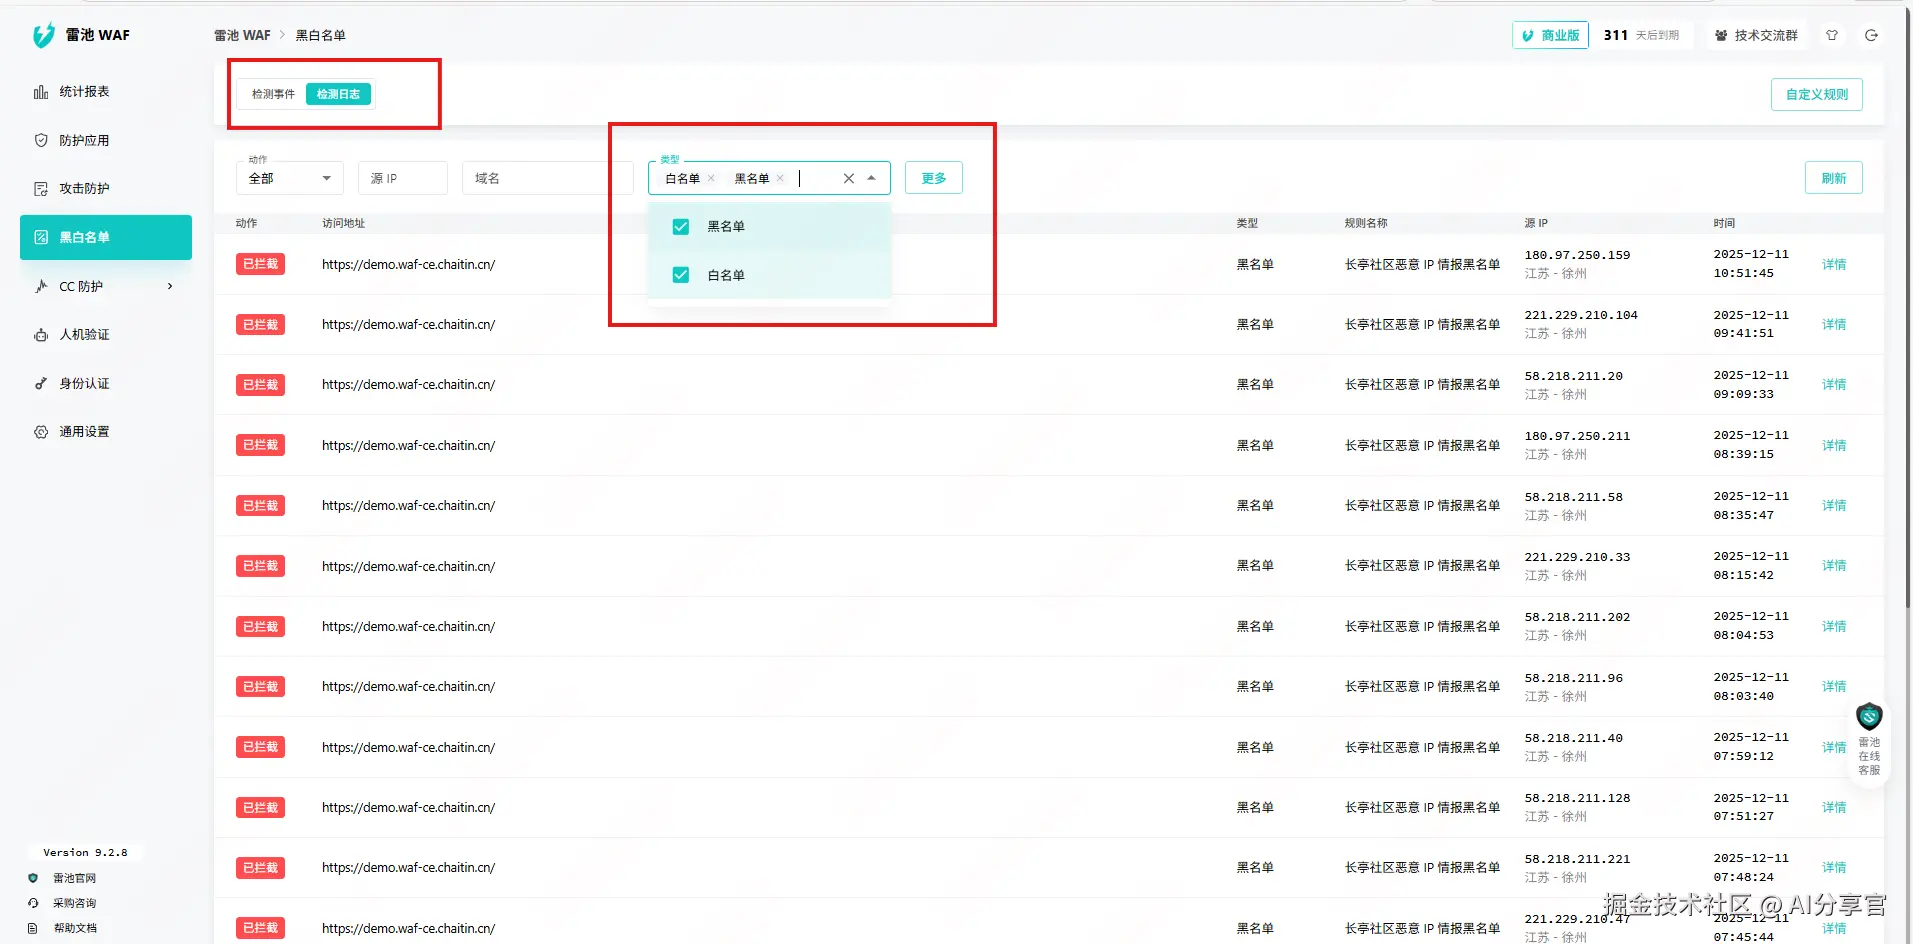
Task: Open 详情 for IP 58.218.211.128
Action: click(1834, 808)
